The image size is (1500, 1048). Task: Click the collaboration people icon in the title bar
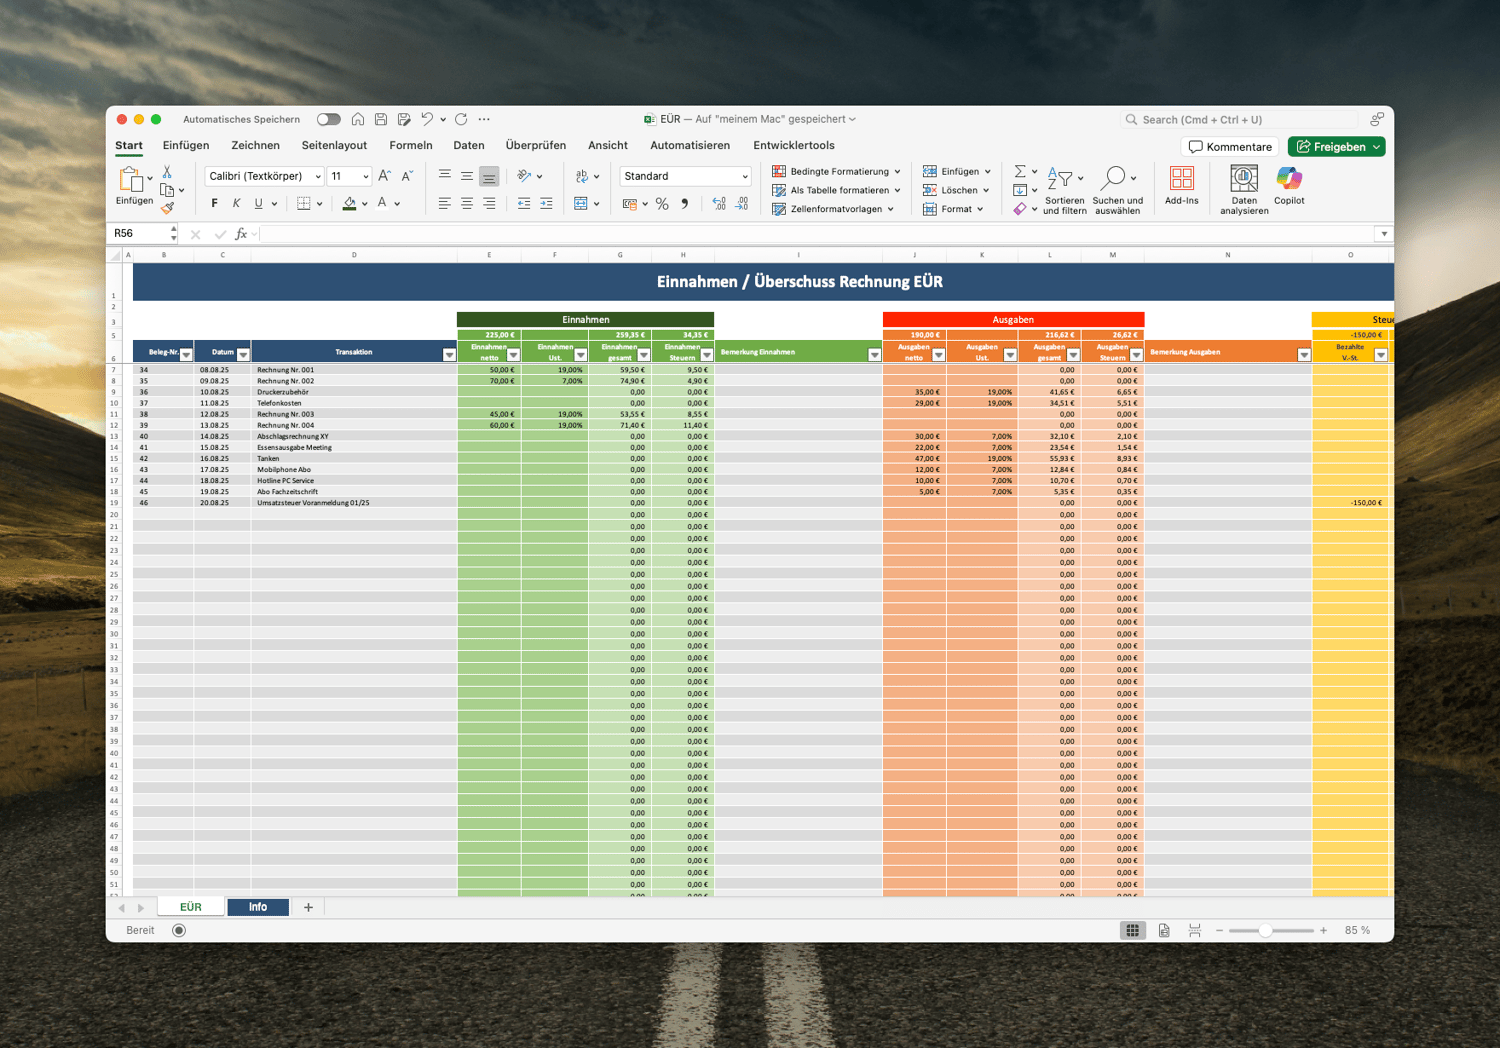click(x=1377, y=119)
